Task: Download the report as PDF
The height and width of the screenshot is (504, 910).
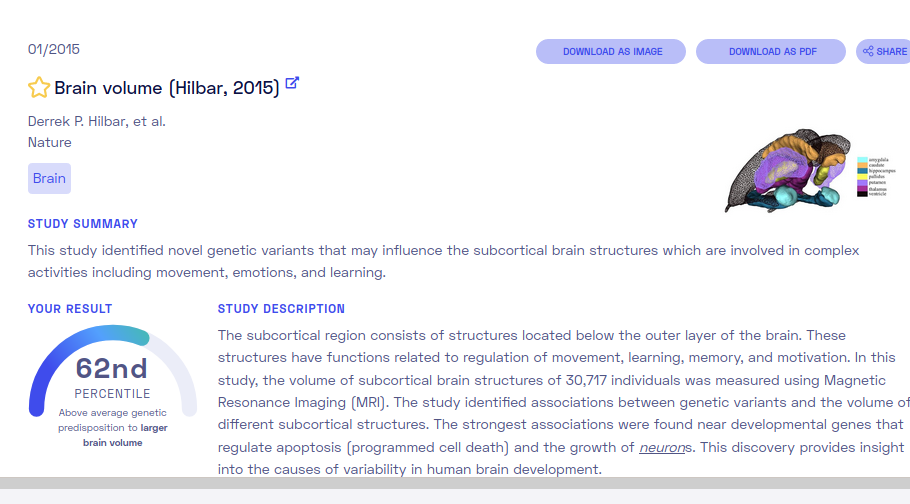Action: coord(771,52)
